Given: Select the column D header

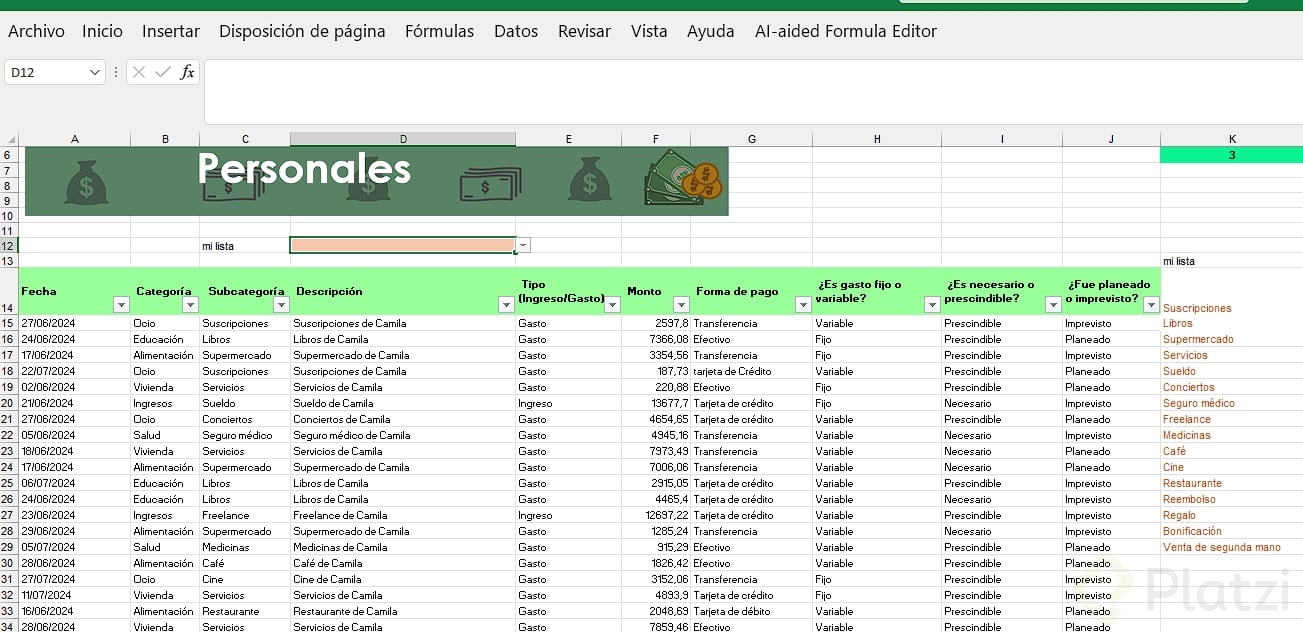Looking at the screenshot, I should pyautogui.click(x=403, y=139).
